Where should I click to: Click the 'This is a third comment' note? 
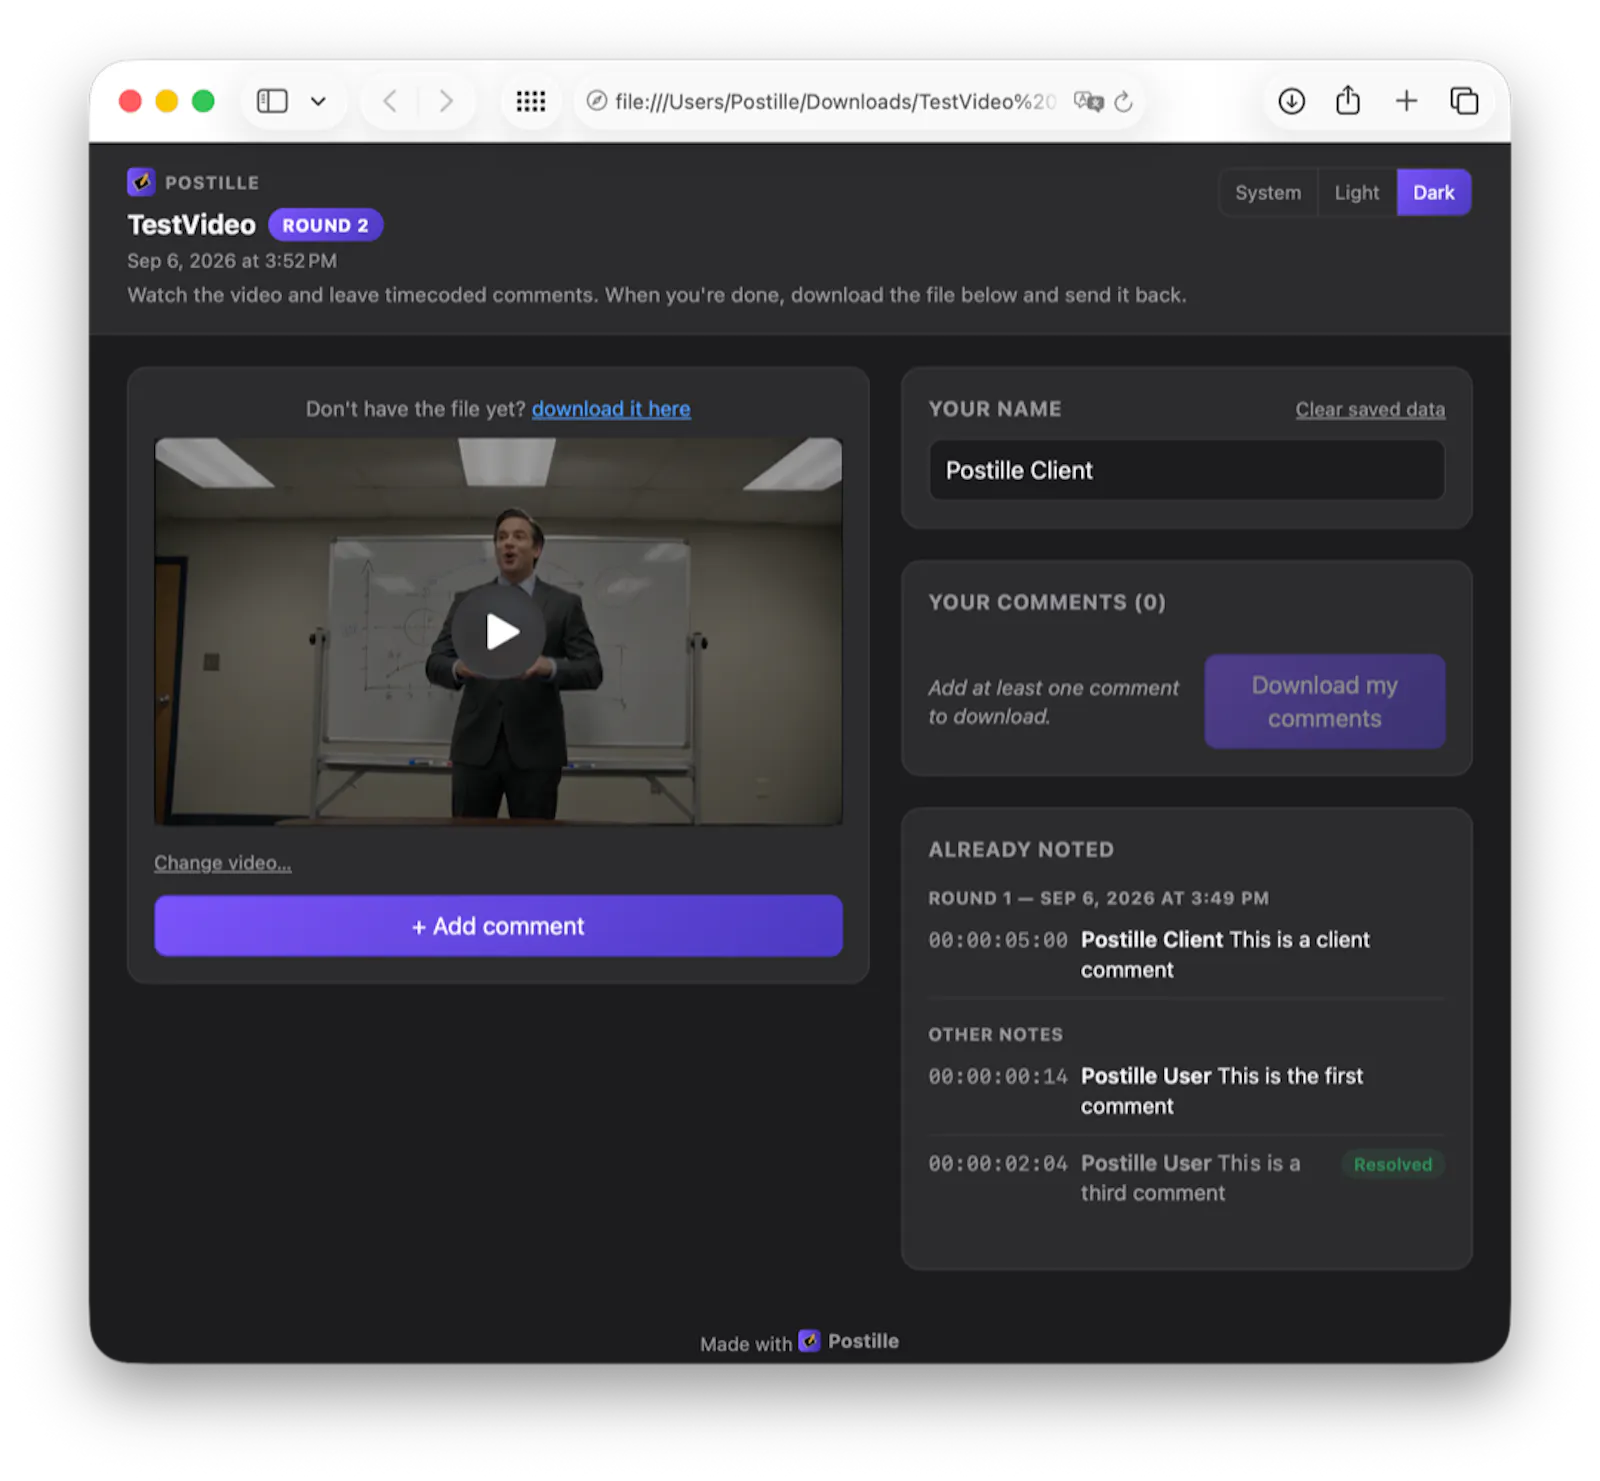click(x=1190, y=1178)
